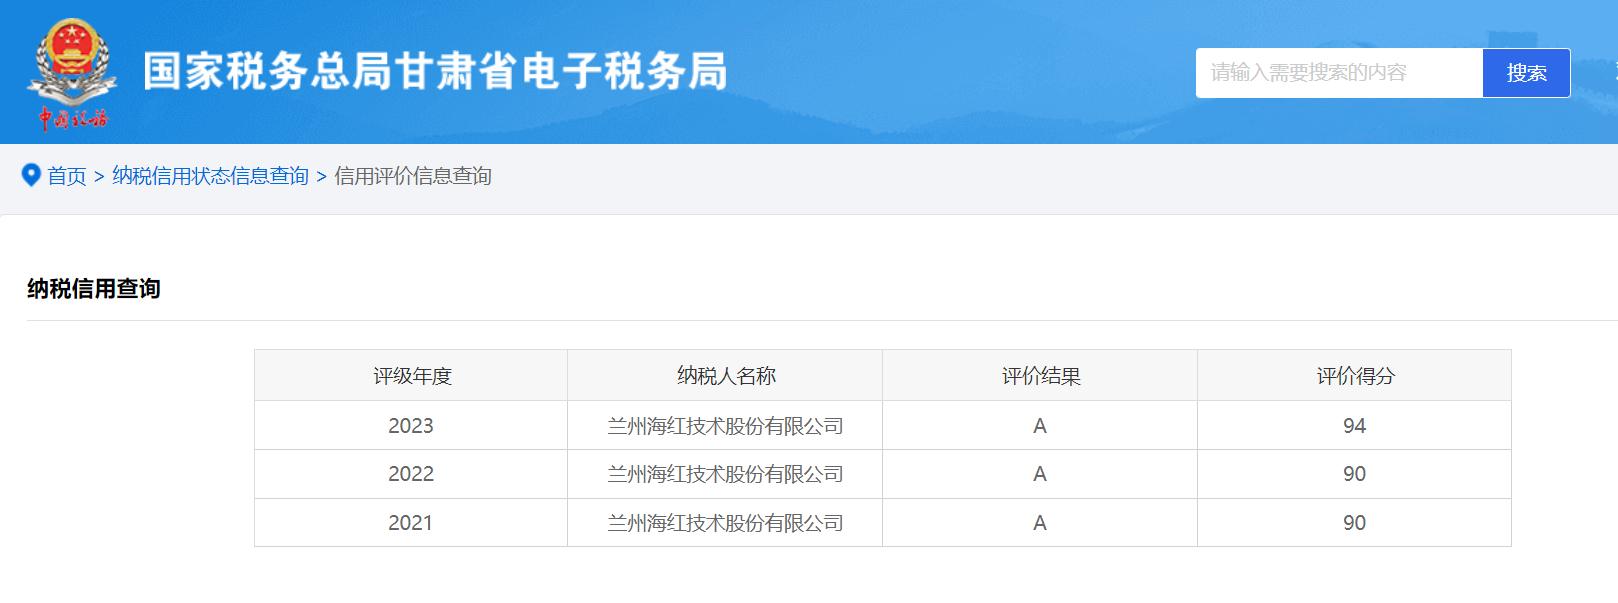Open 纳税信用状态信息查询 breadcrumb link

210,176
